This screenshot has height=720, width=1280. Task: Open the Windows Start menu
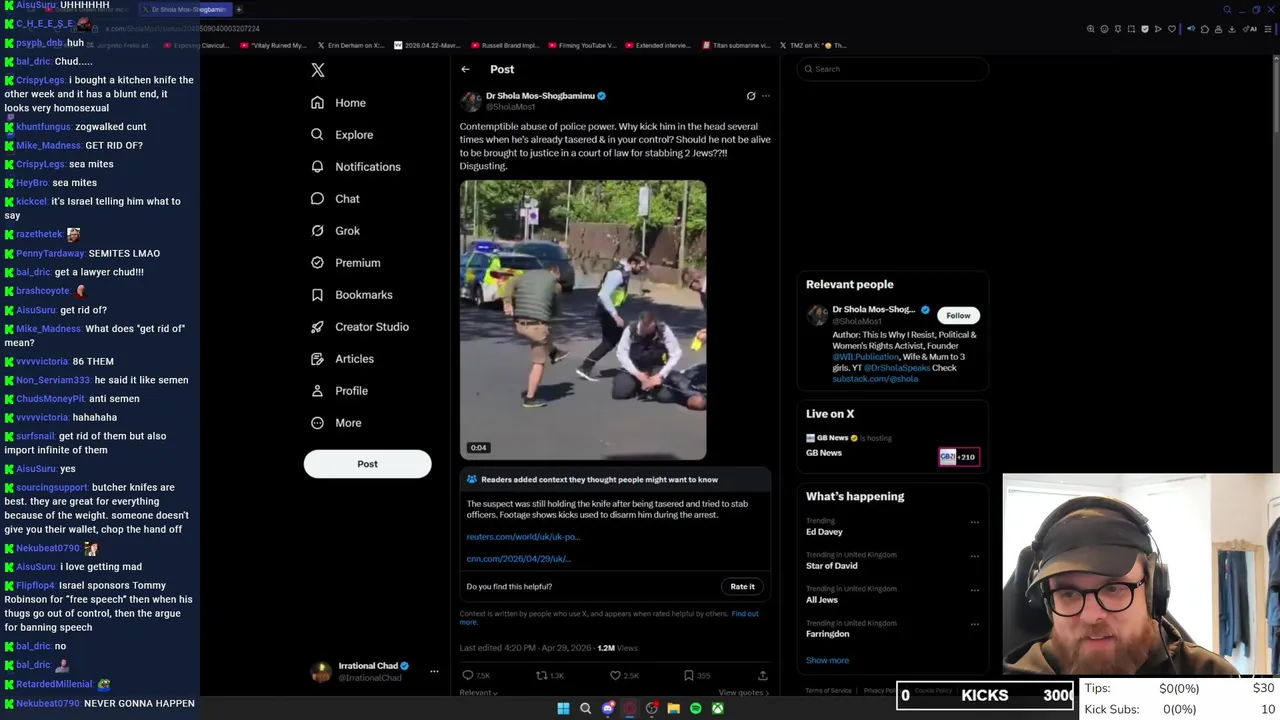pos(563,708)
